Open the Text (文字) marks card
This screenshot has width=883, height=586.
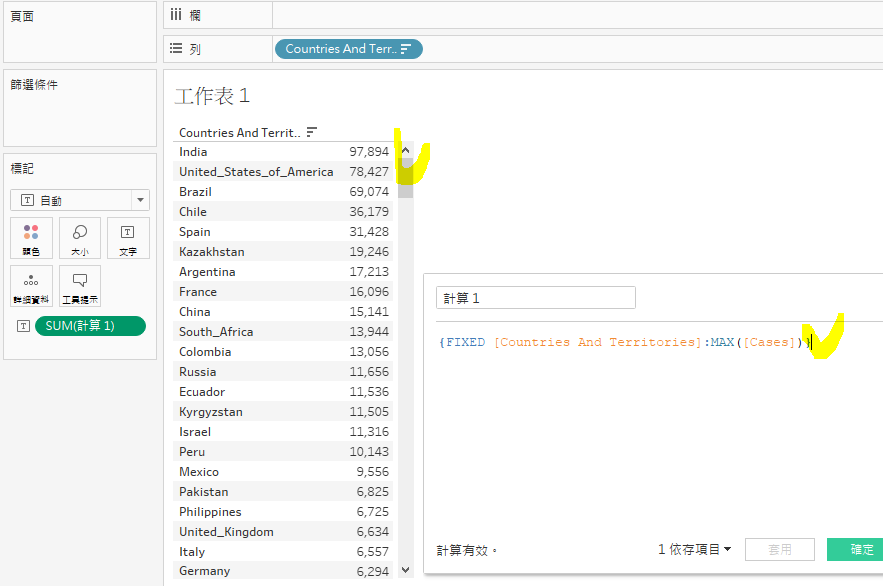(x=128, y=238)
